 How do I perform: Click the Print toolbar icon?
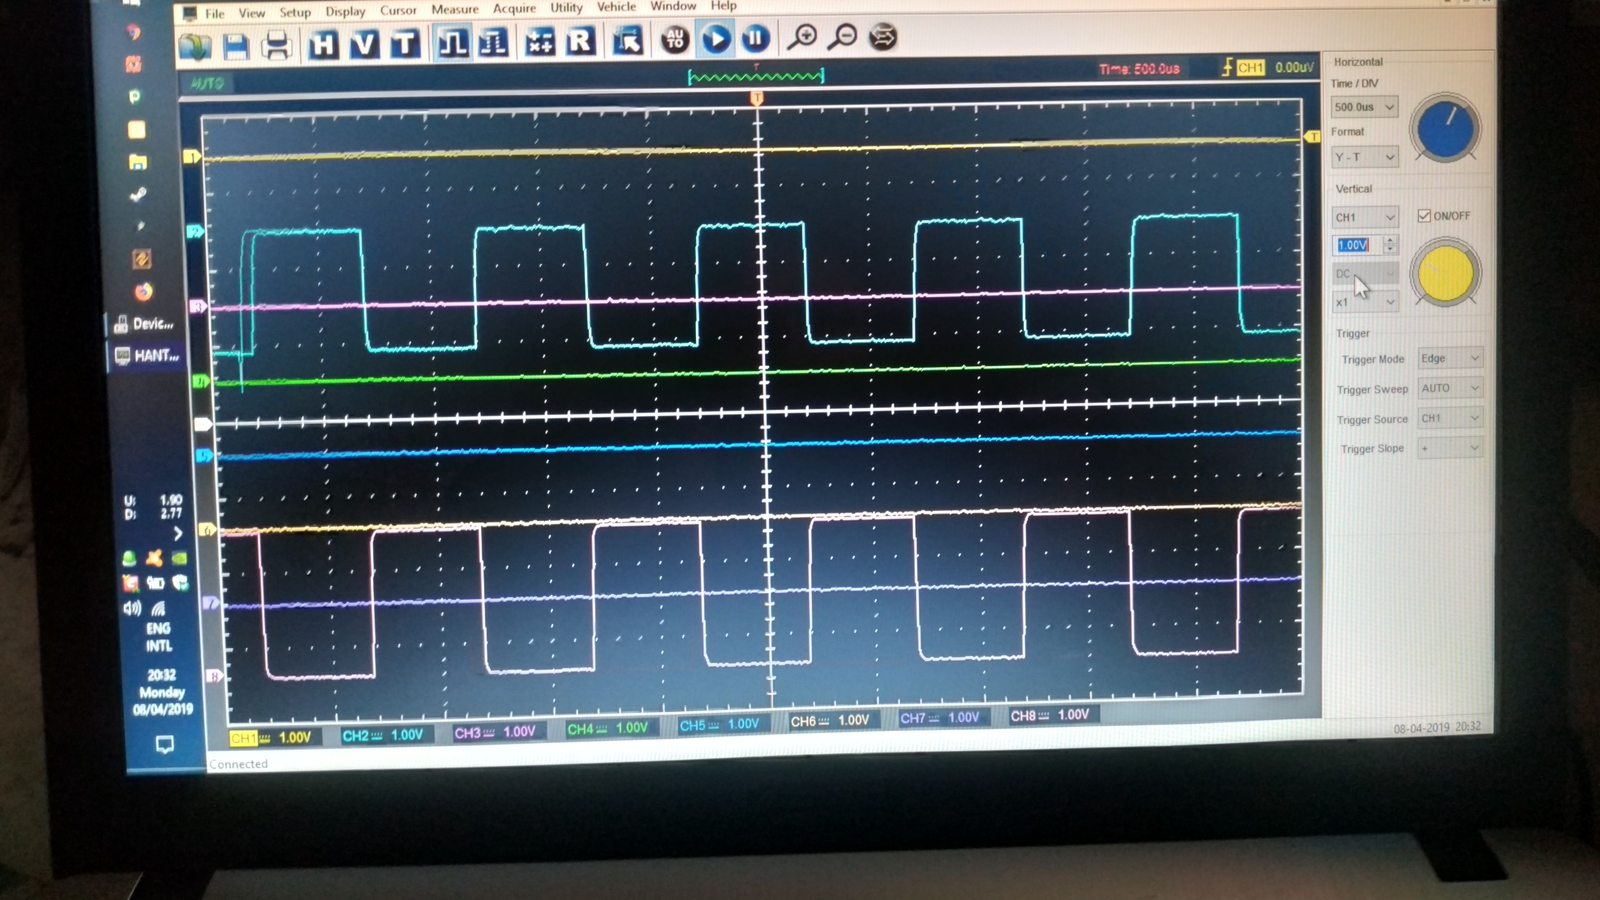[277, 46]
